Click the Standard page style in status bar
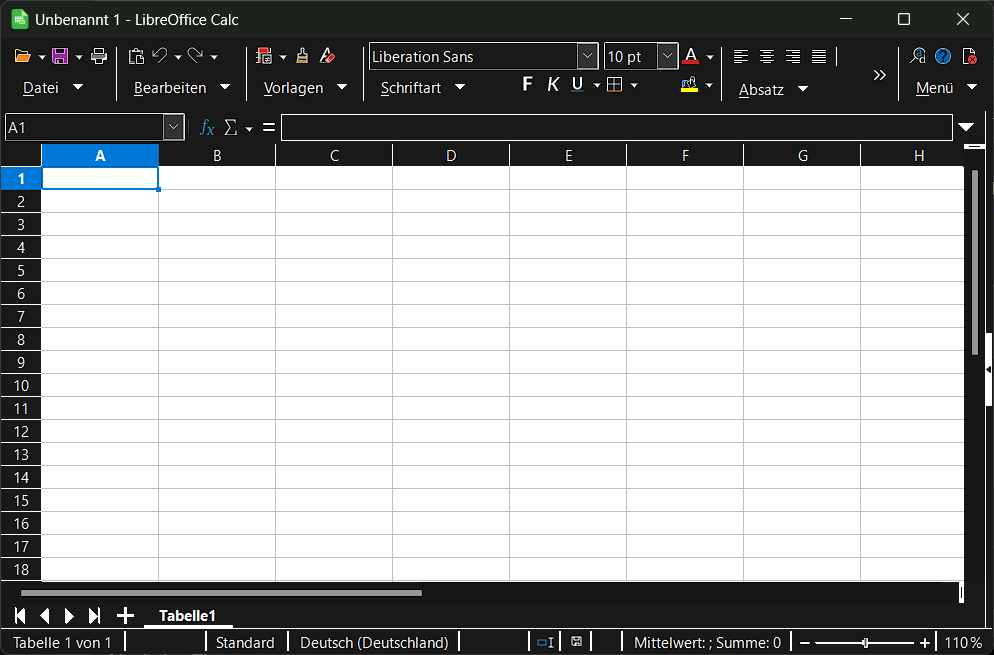Viewport: 994px width, 655px height. tap(245, 642)
